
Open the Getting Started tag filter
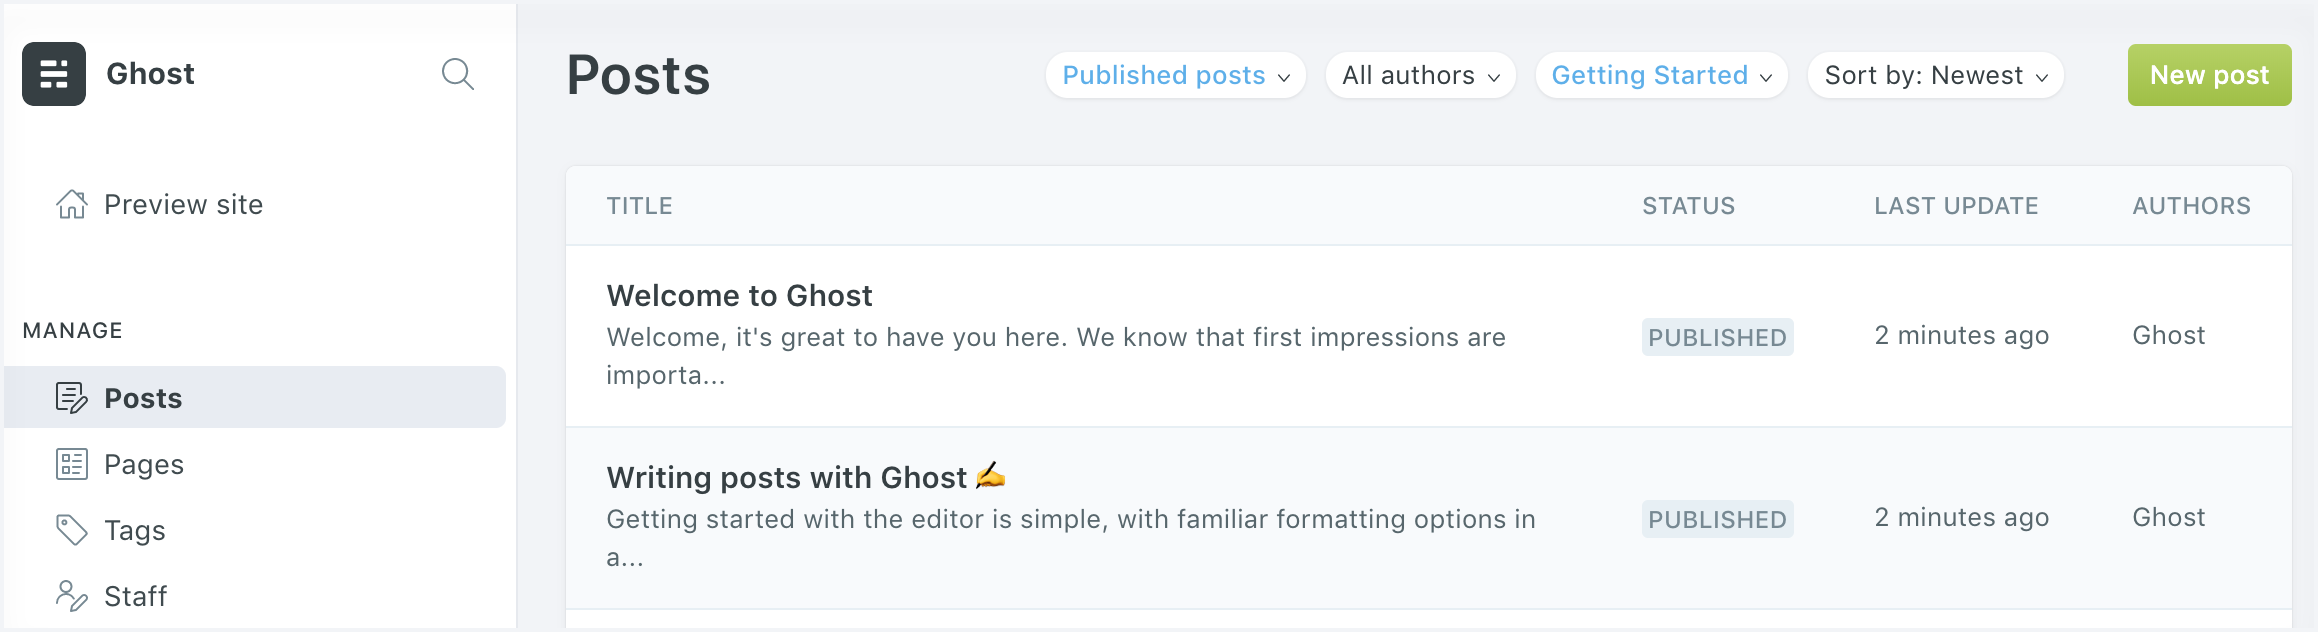point(1661,76)
